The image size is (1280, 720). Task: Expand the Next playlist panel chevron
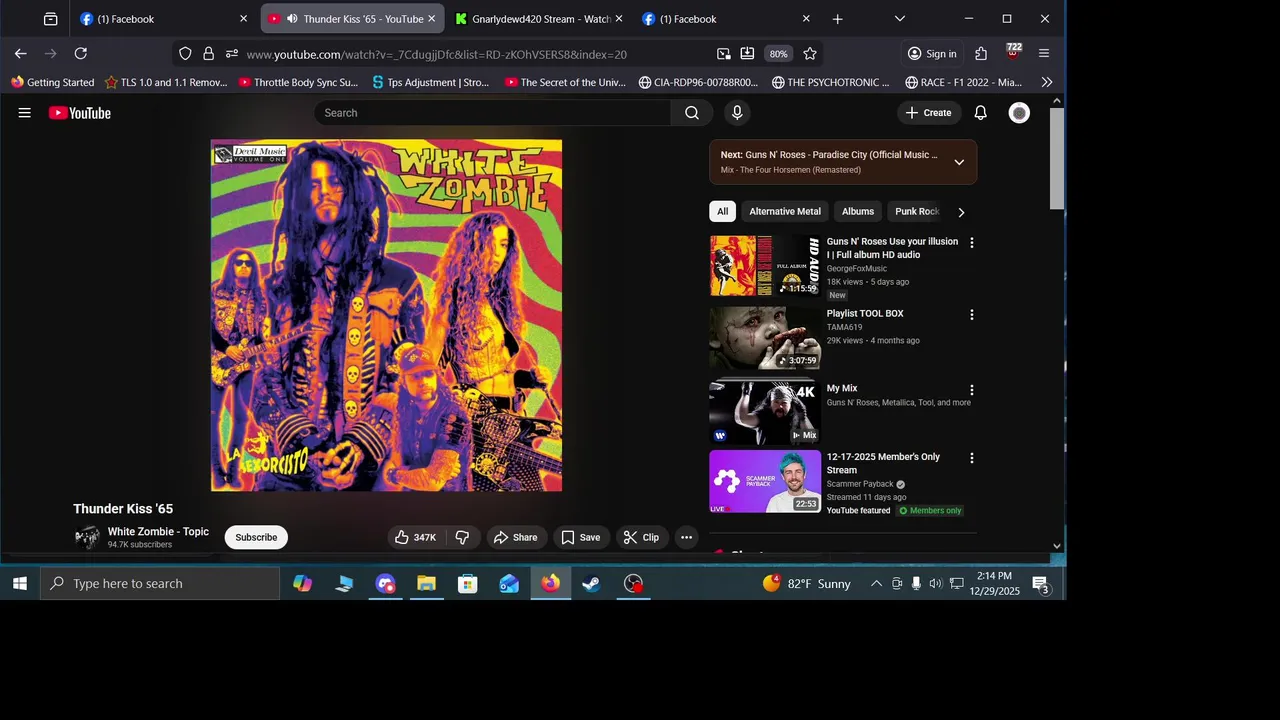[959, 162]
